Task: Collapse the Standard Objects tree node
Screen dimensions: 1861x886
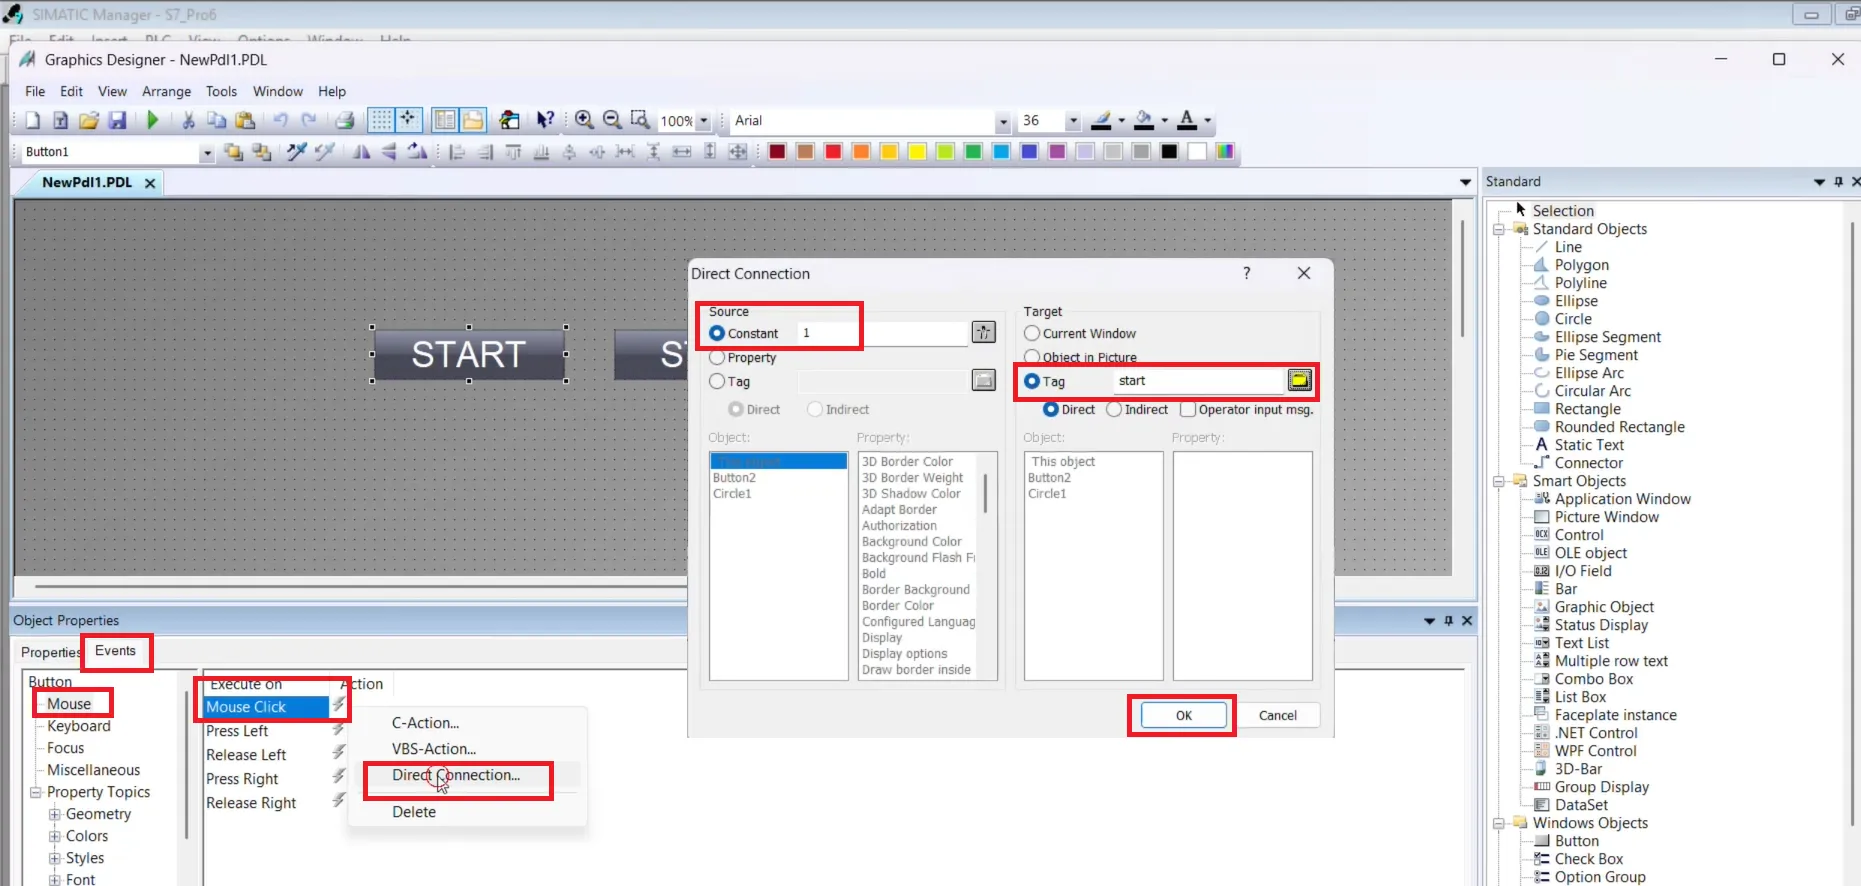Action: pos(1499,229)
